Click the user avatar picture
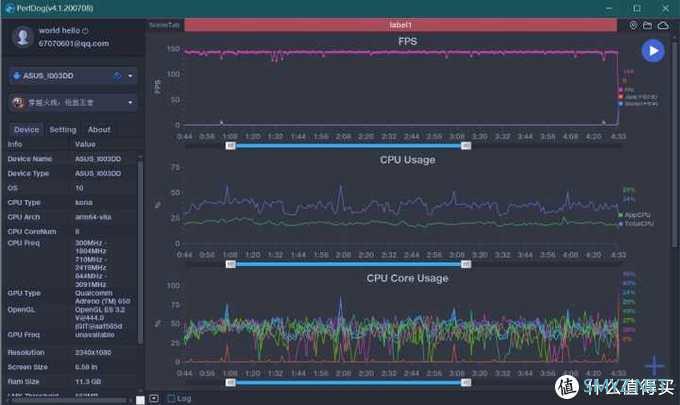680x405 pixels. [x=23, y=36]
